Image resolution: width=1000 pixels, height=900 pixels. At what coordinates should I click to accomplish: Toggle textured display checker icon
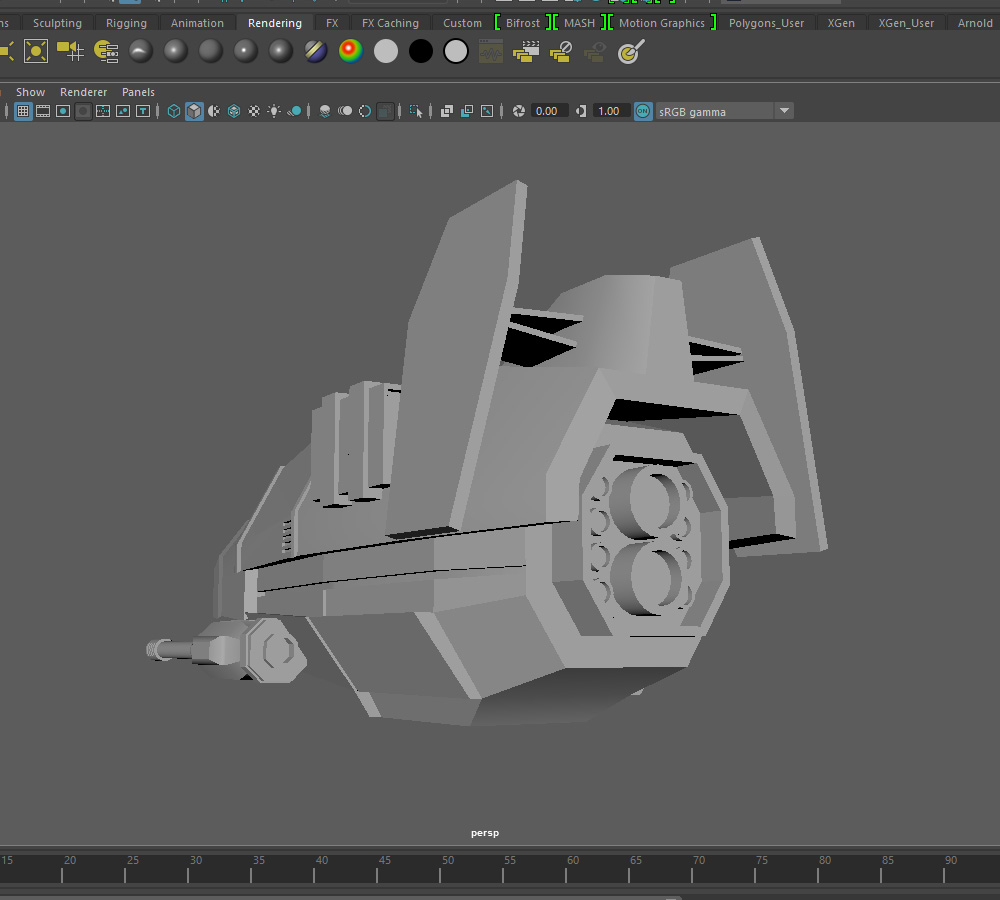(x=254, y=112)
